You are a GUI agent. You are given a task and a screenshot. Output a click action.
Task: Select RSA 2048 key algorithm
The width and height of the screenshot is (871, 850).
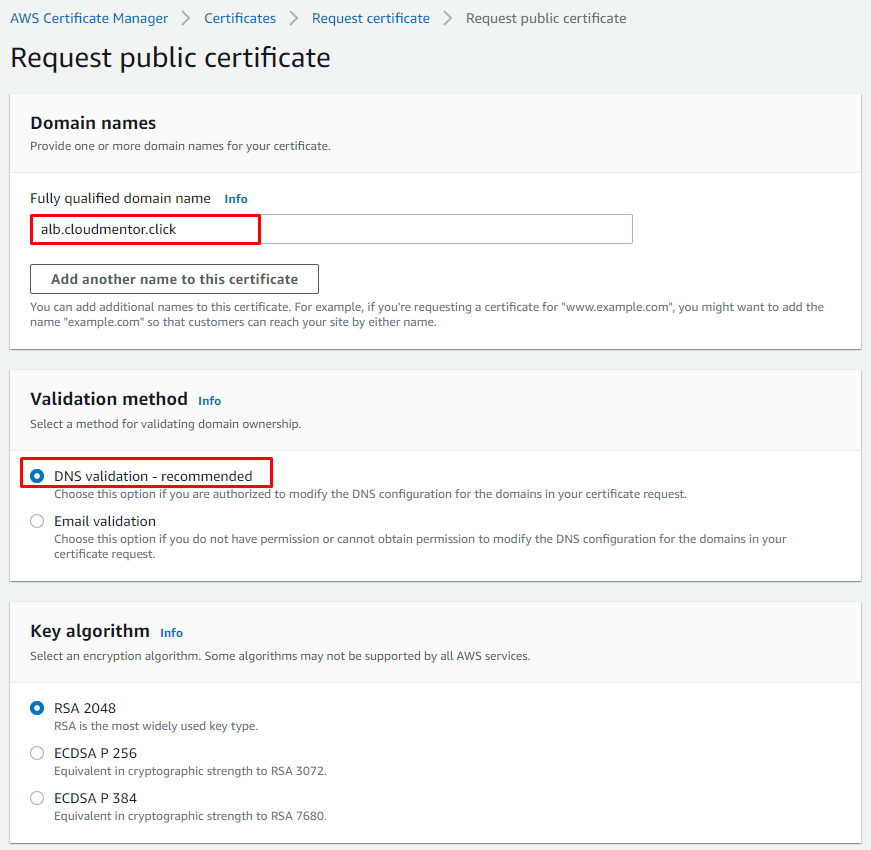37,708
